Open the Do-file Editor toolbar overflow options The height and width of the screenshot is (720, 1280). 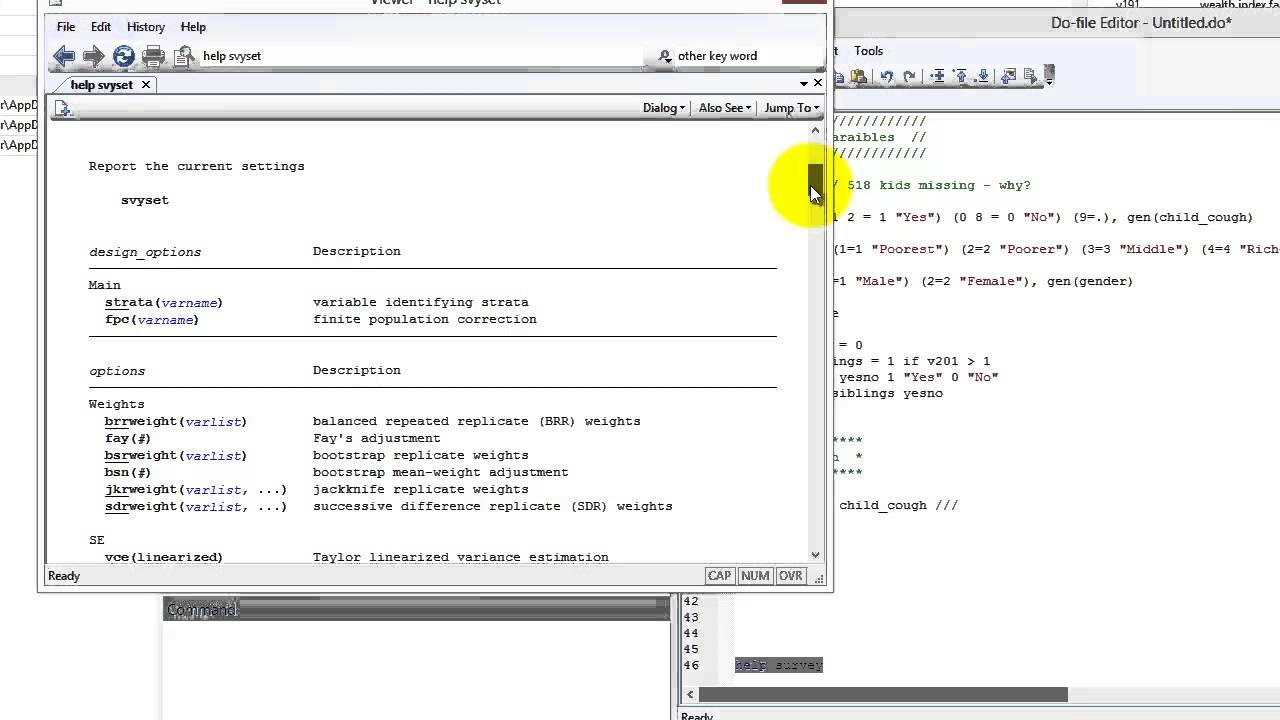[1049, 77]
